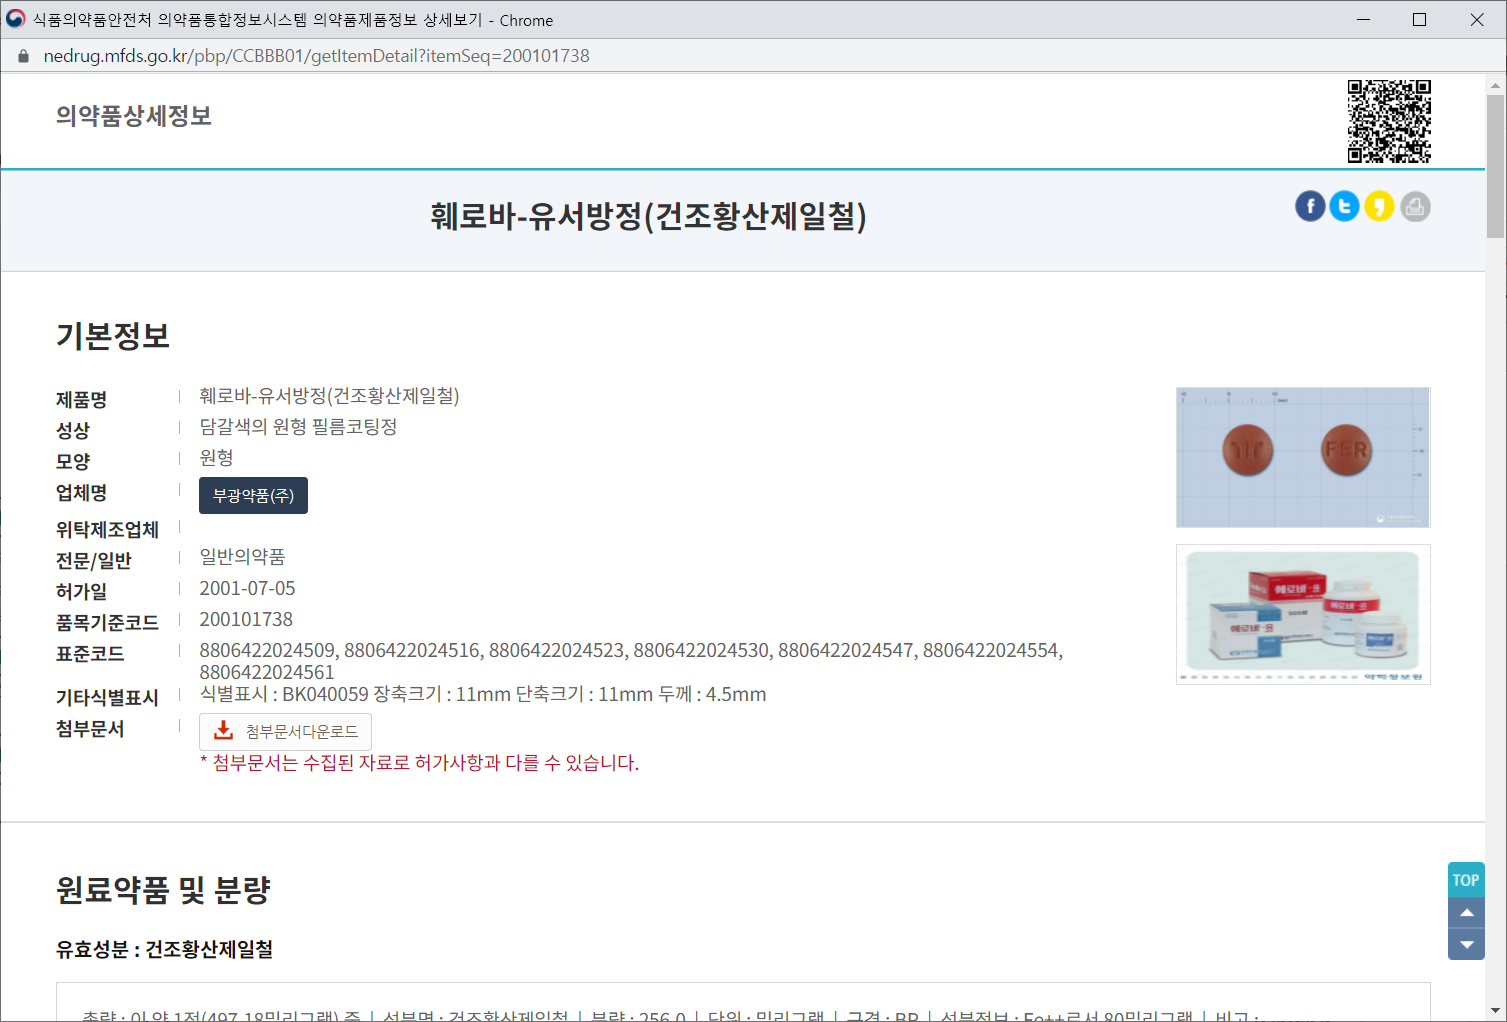Click 전문/일반 field label
The image size is (1507, 1022).
point(94,561)
